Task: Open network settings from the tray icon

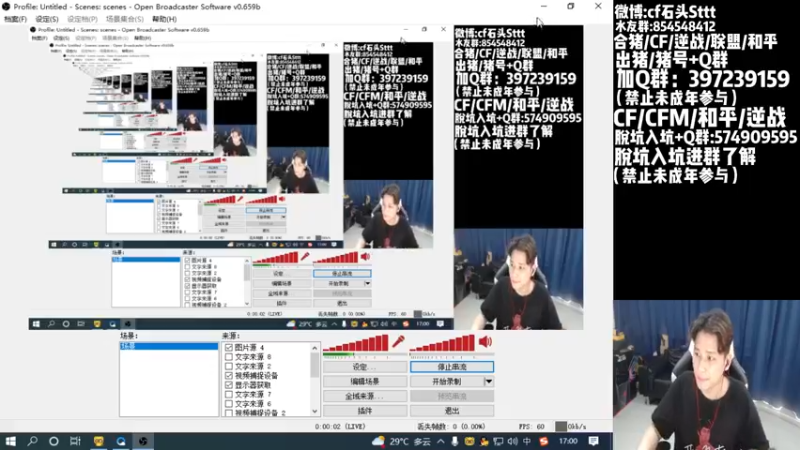Action: point(498,441)
